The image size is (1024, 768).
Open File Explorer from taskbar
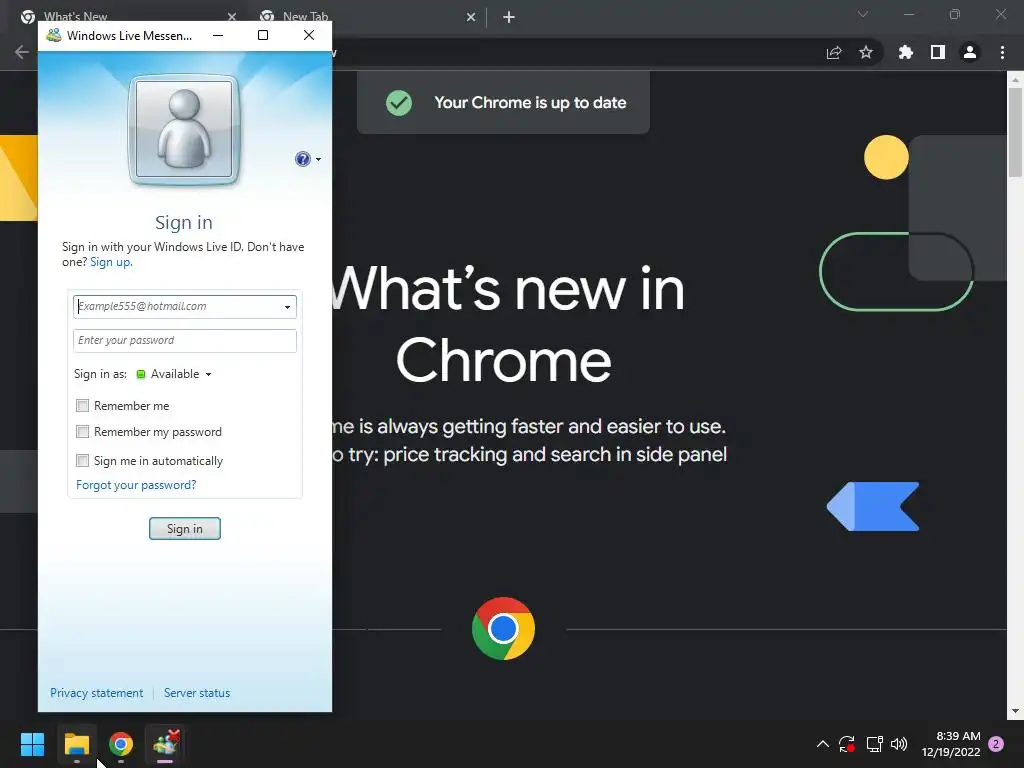coord(76,744)
